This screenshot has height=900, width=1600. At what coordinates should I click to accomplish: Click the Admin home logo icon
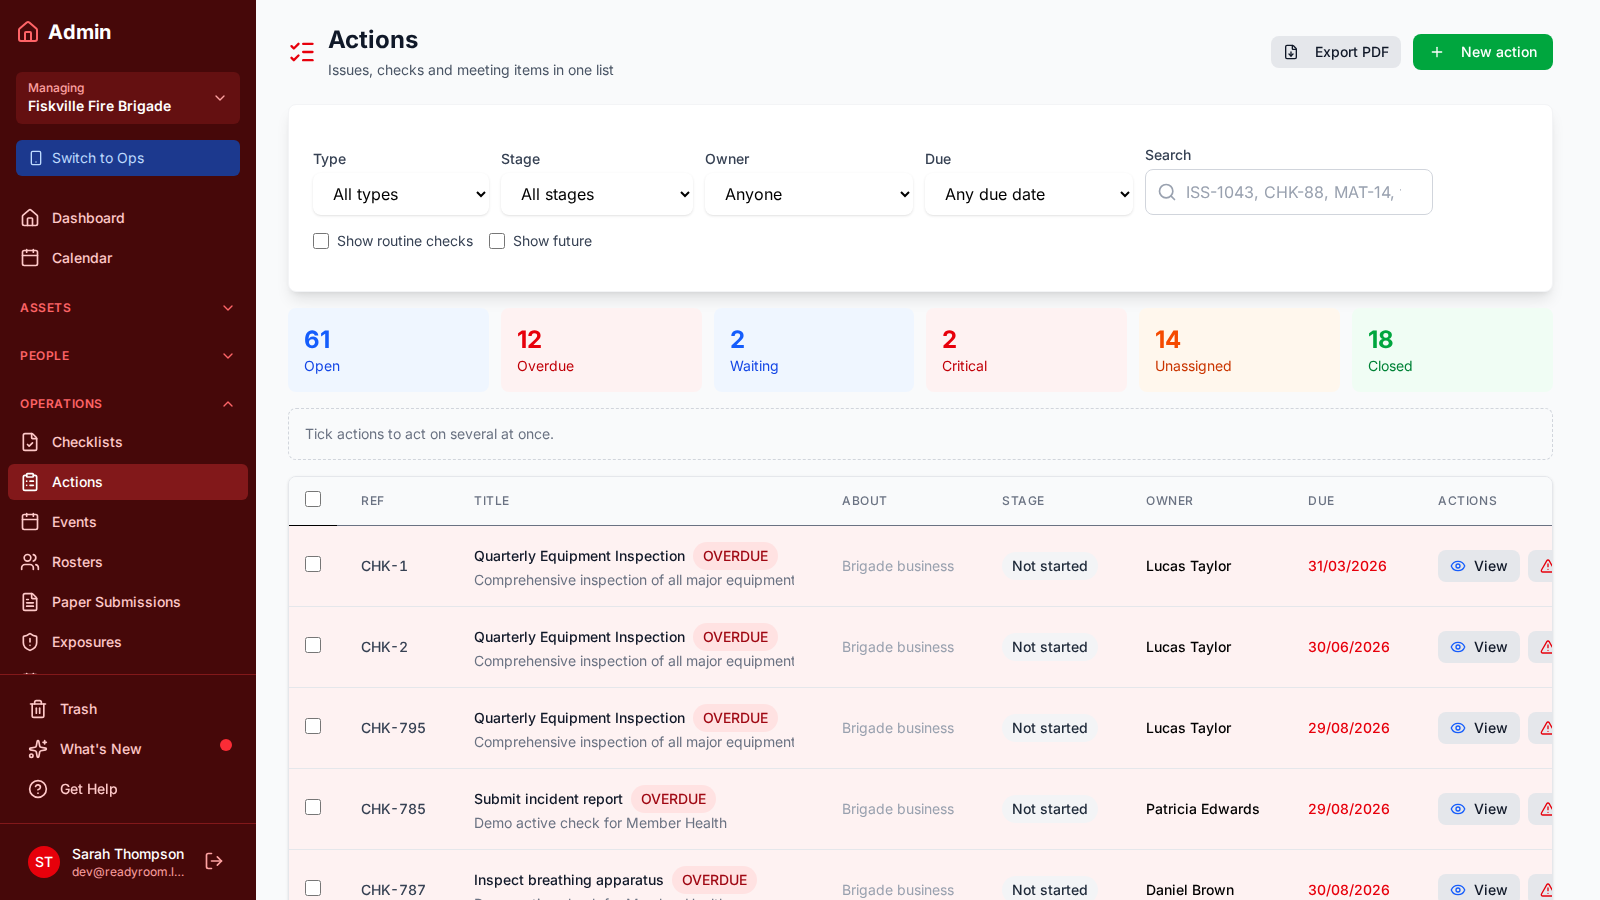tap(28, 32)
